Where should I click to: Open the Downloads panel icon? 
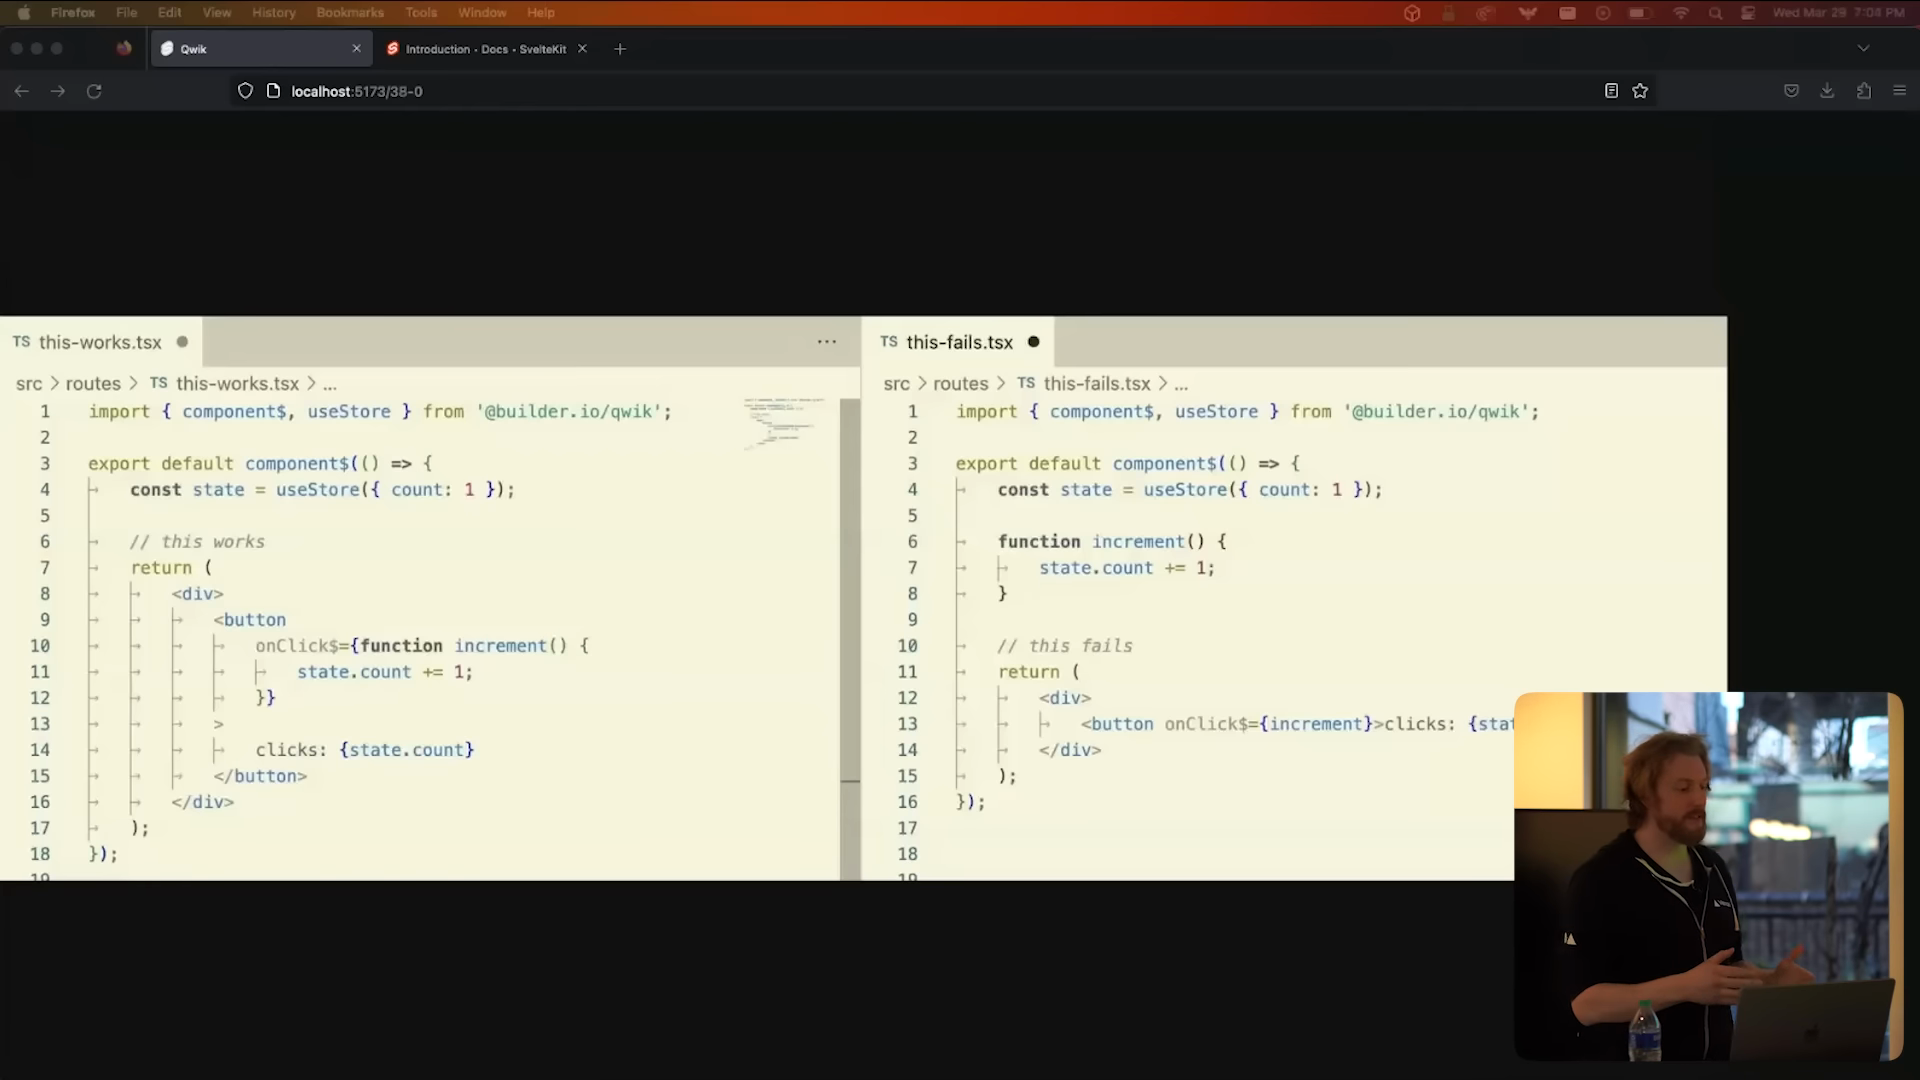(x=1827, y=91)
